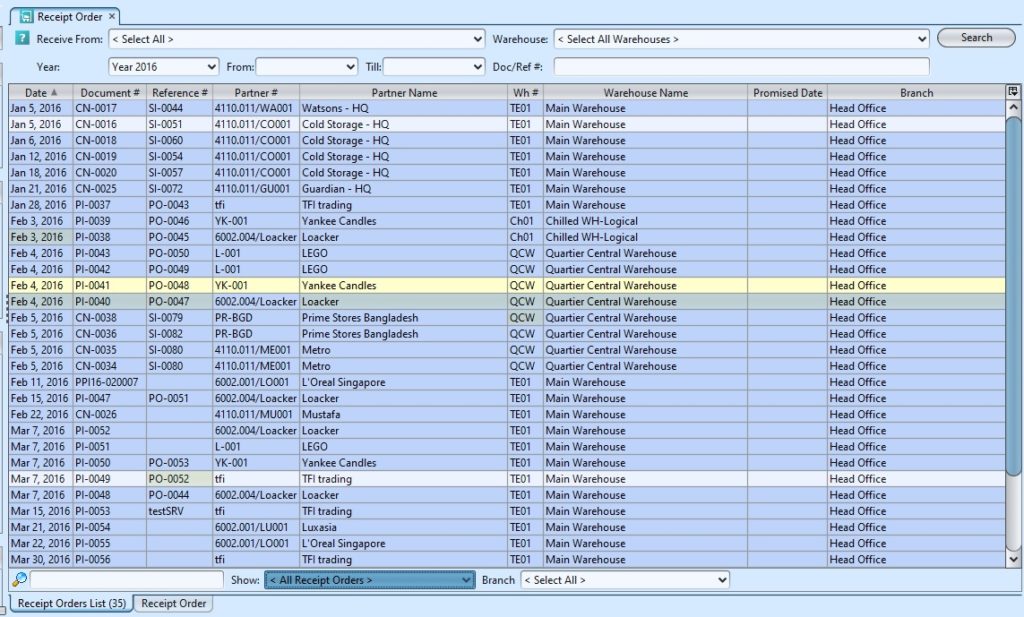Open the From period dropdown
Image resolution: width=1024 pixels, height=617 pixels.
click(x=307, y=67)
